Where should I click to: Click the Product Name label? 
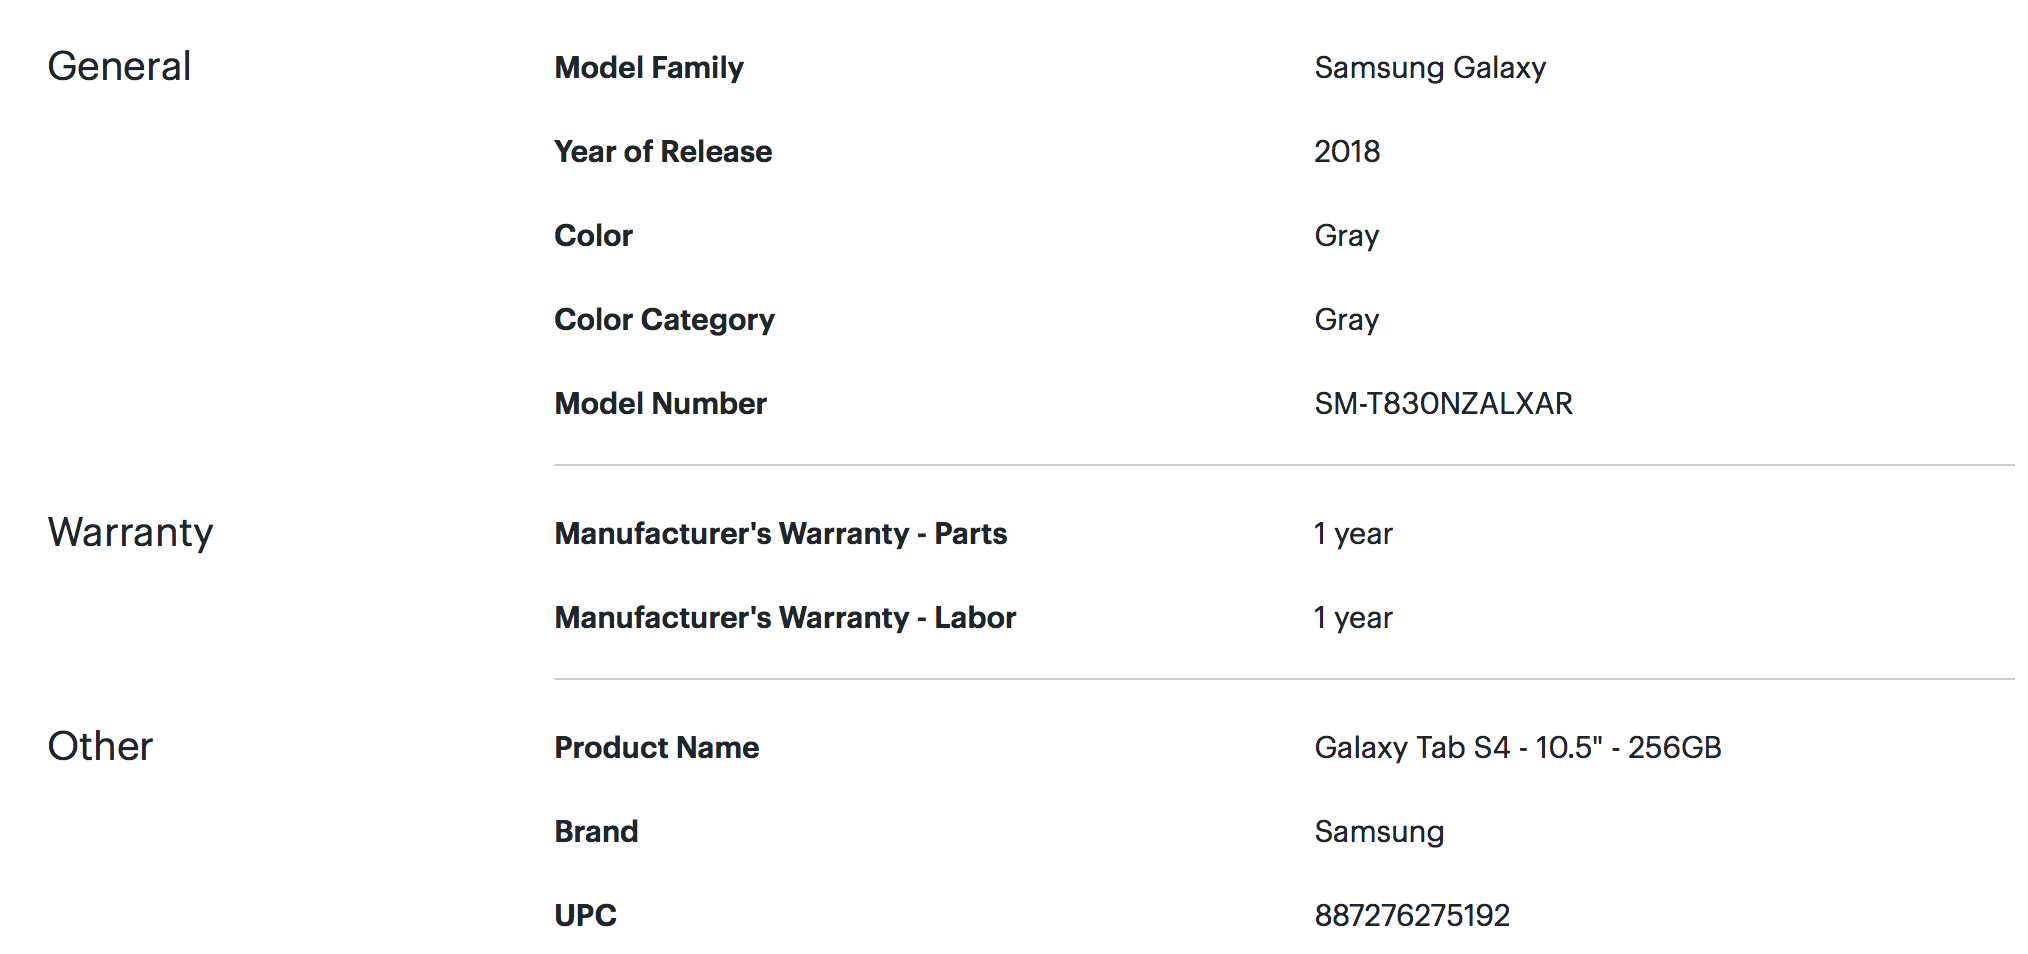tap(656, 748)
